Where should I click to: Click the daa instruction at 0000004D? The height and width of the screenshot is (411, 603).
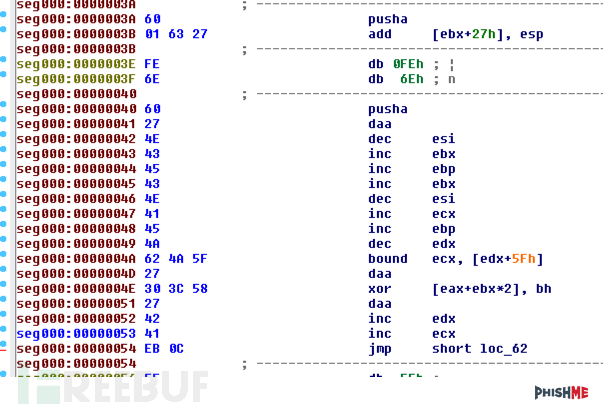(x=380, y=274)
